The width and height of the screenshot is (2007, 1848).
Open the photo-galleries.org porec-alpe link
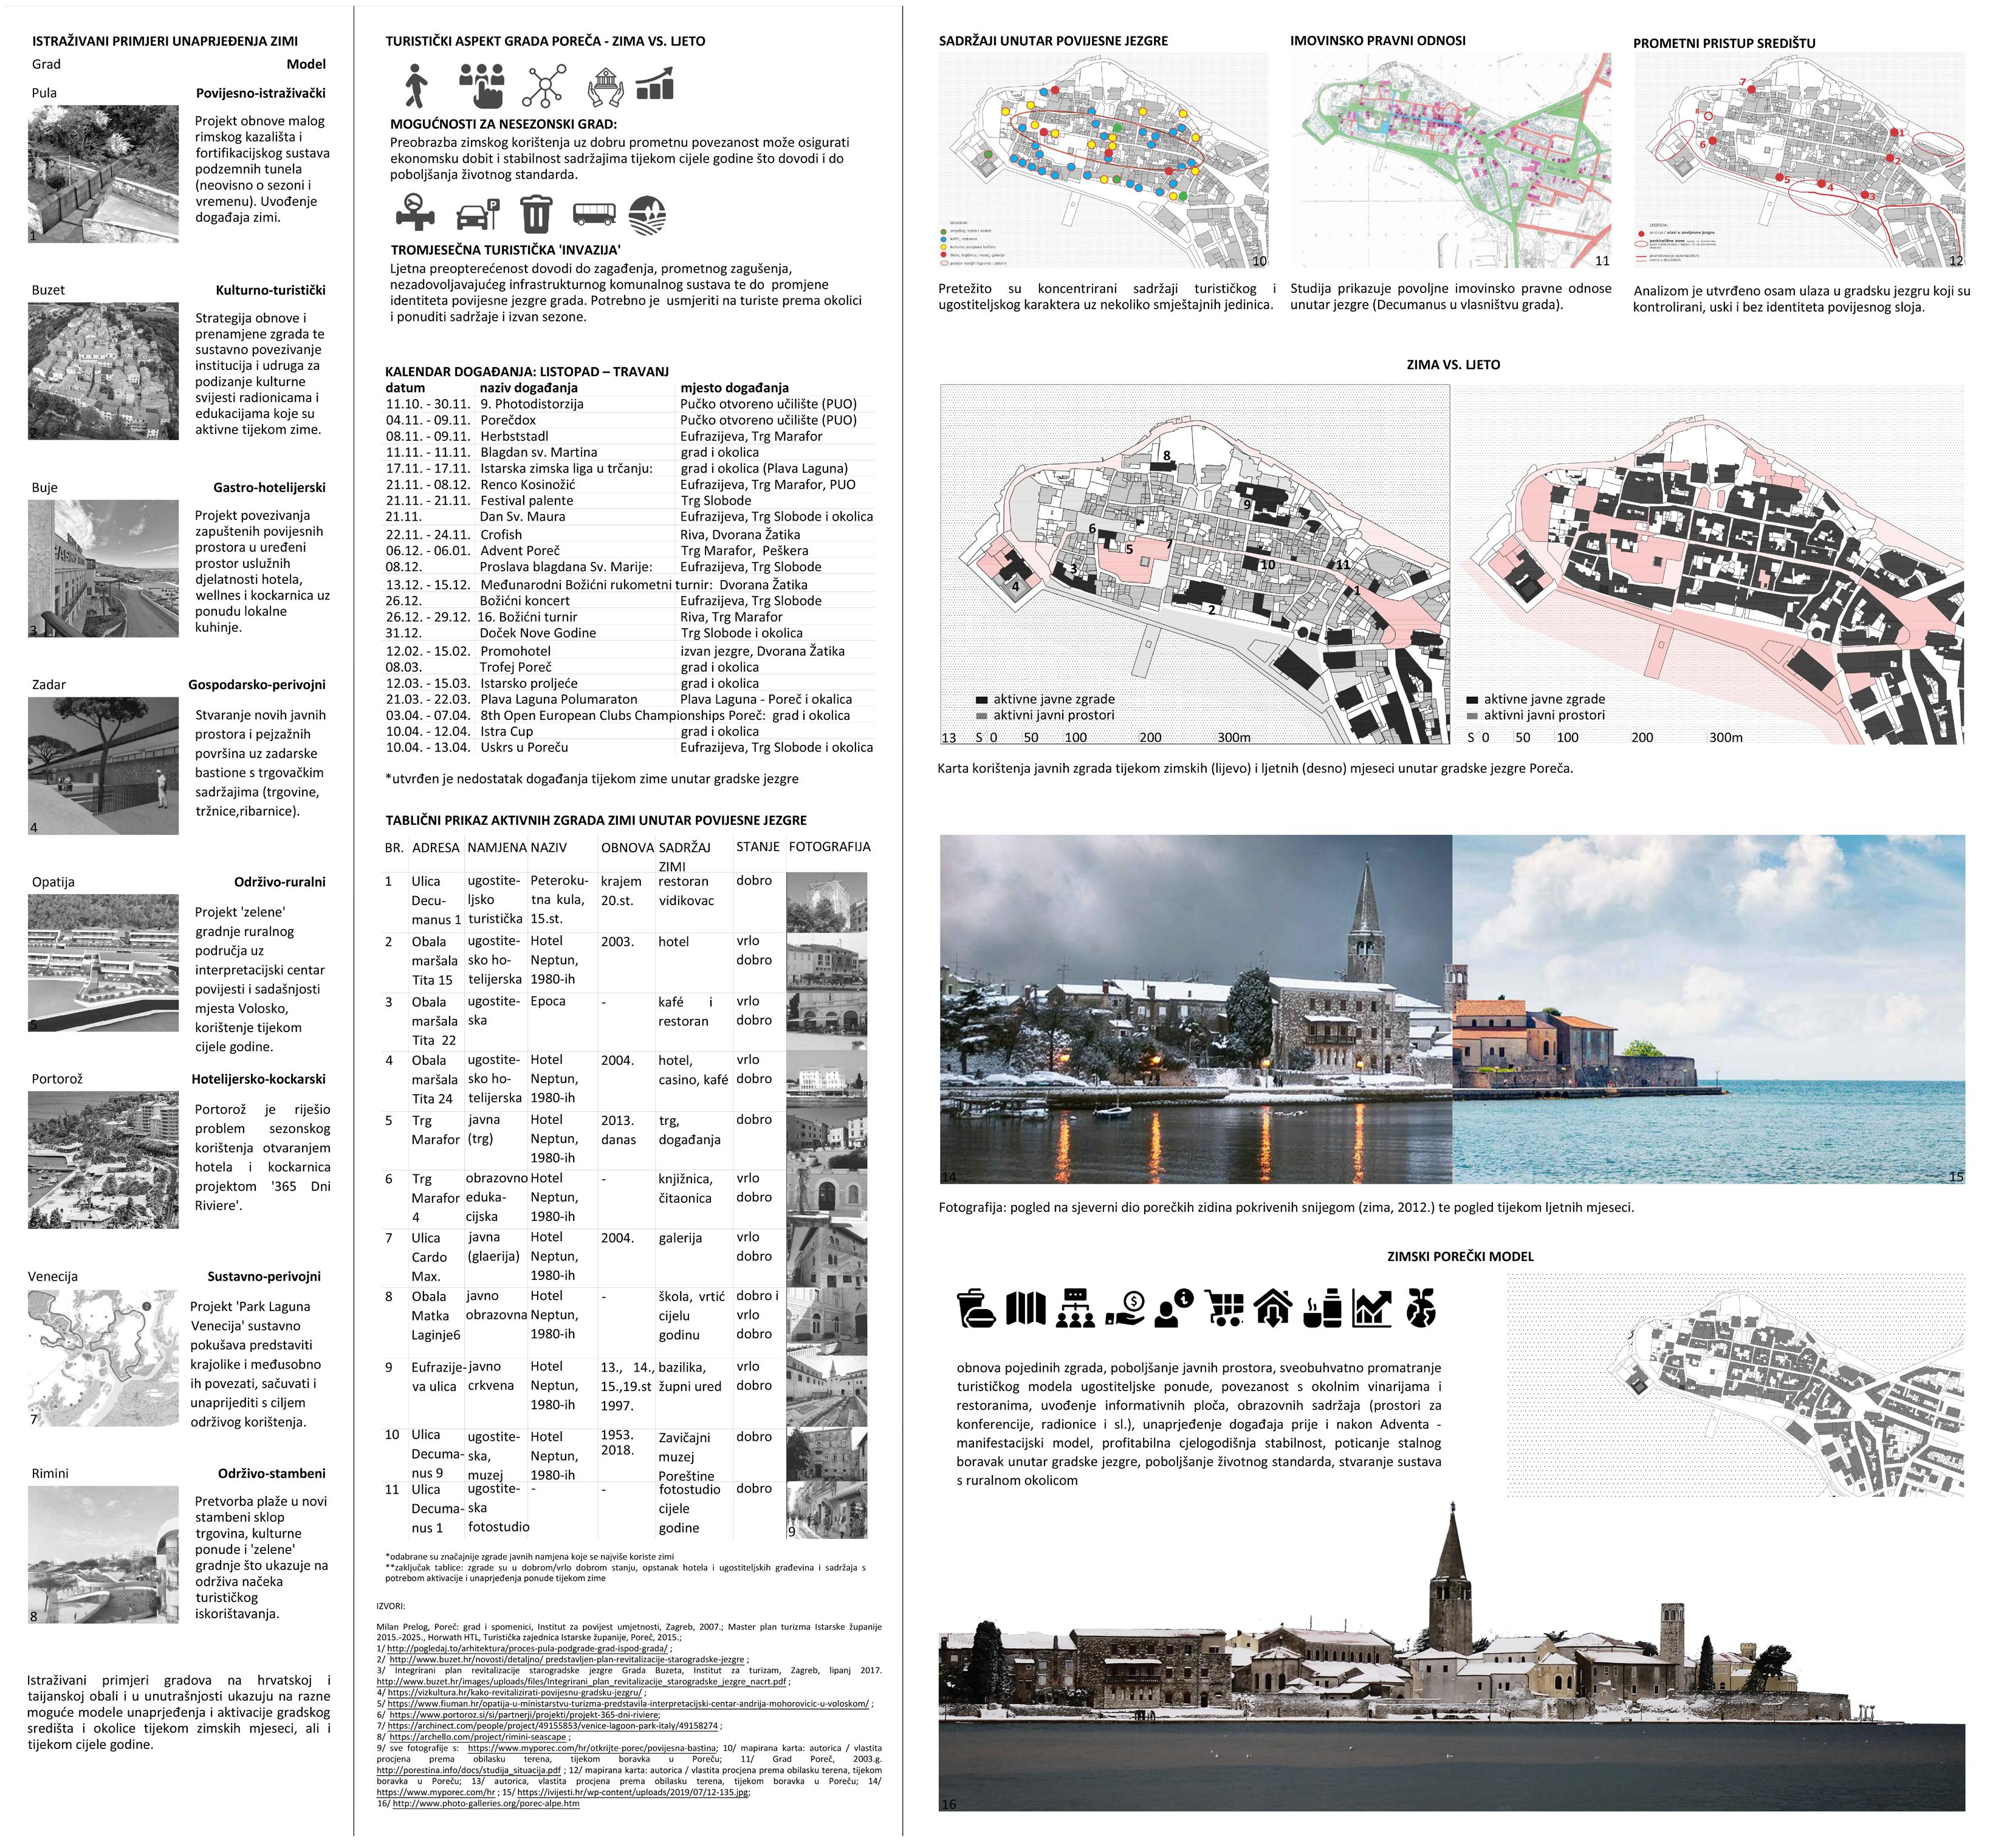point(485,1803)
